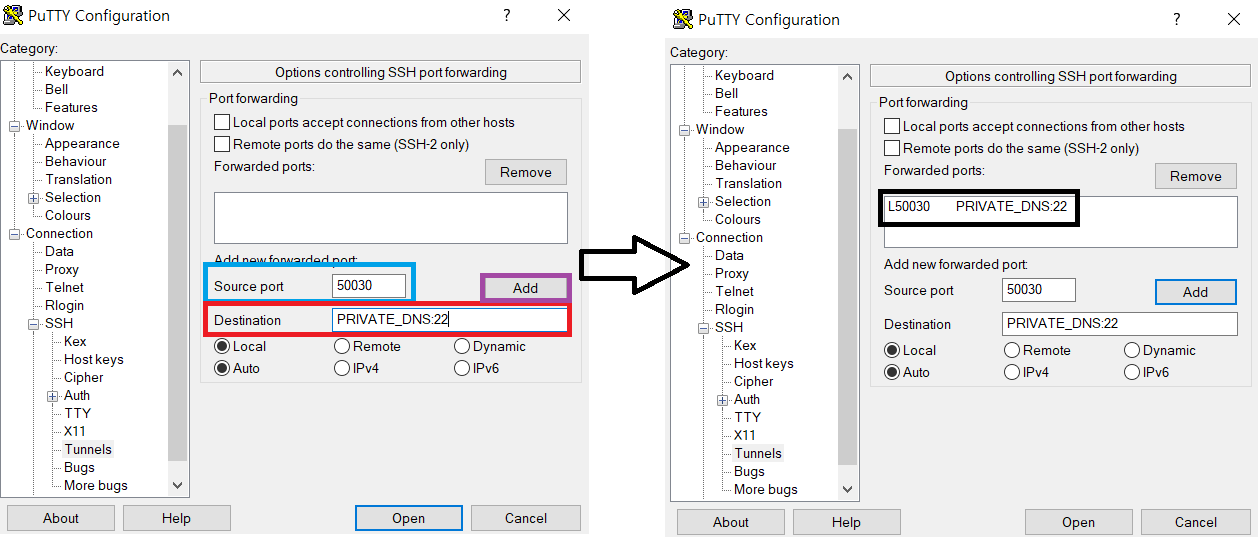The width and height of the screenshot is (1258, 537).
Task: Click Help button in left window
Action: [177, 518]
